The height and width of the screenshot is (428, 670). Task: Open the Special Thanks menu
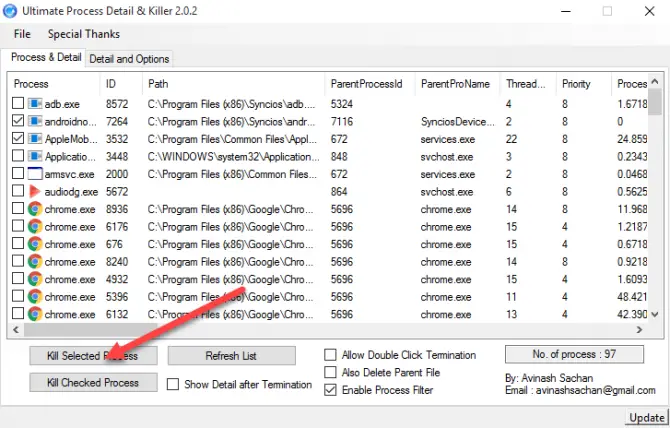[x=84, y=34]
